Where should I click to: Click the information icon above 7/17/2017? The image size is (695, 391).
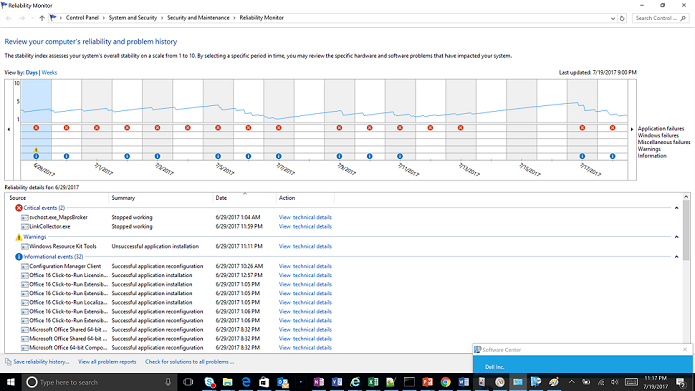tap(582, 156)
